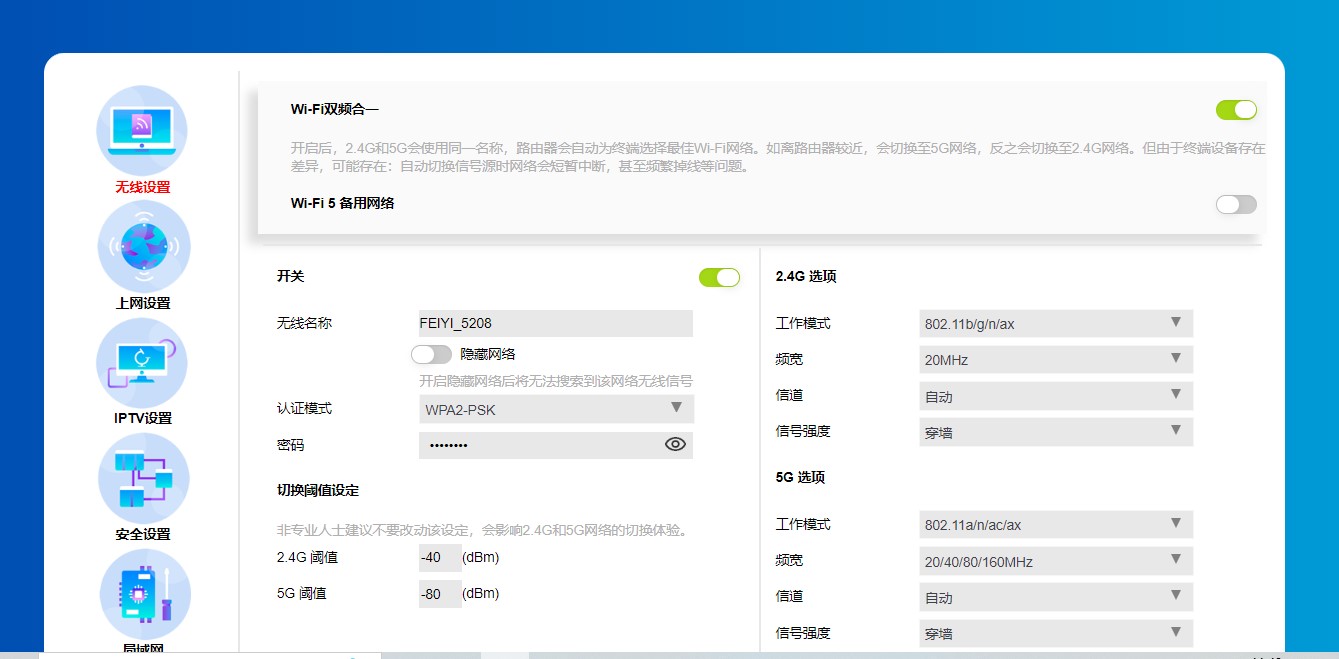This screenshot has height=659, width=1339.
Task: Edit the 5G 阈值 value -80
Action: (x=440, y=594)
